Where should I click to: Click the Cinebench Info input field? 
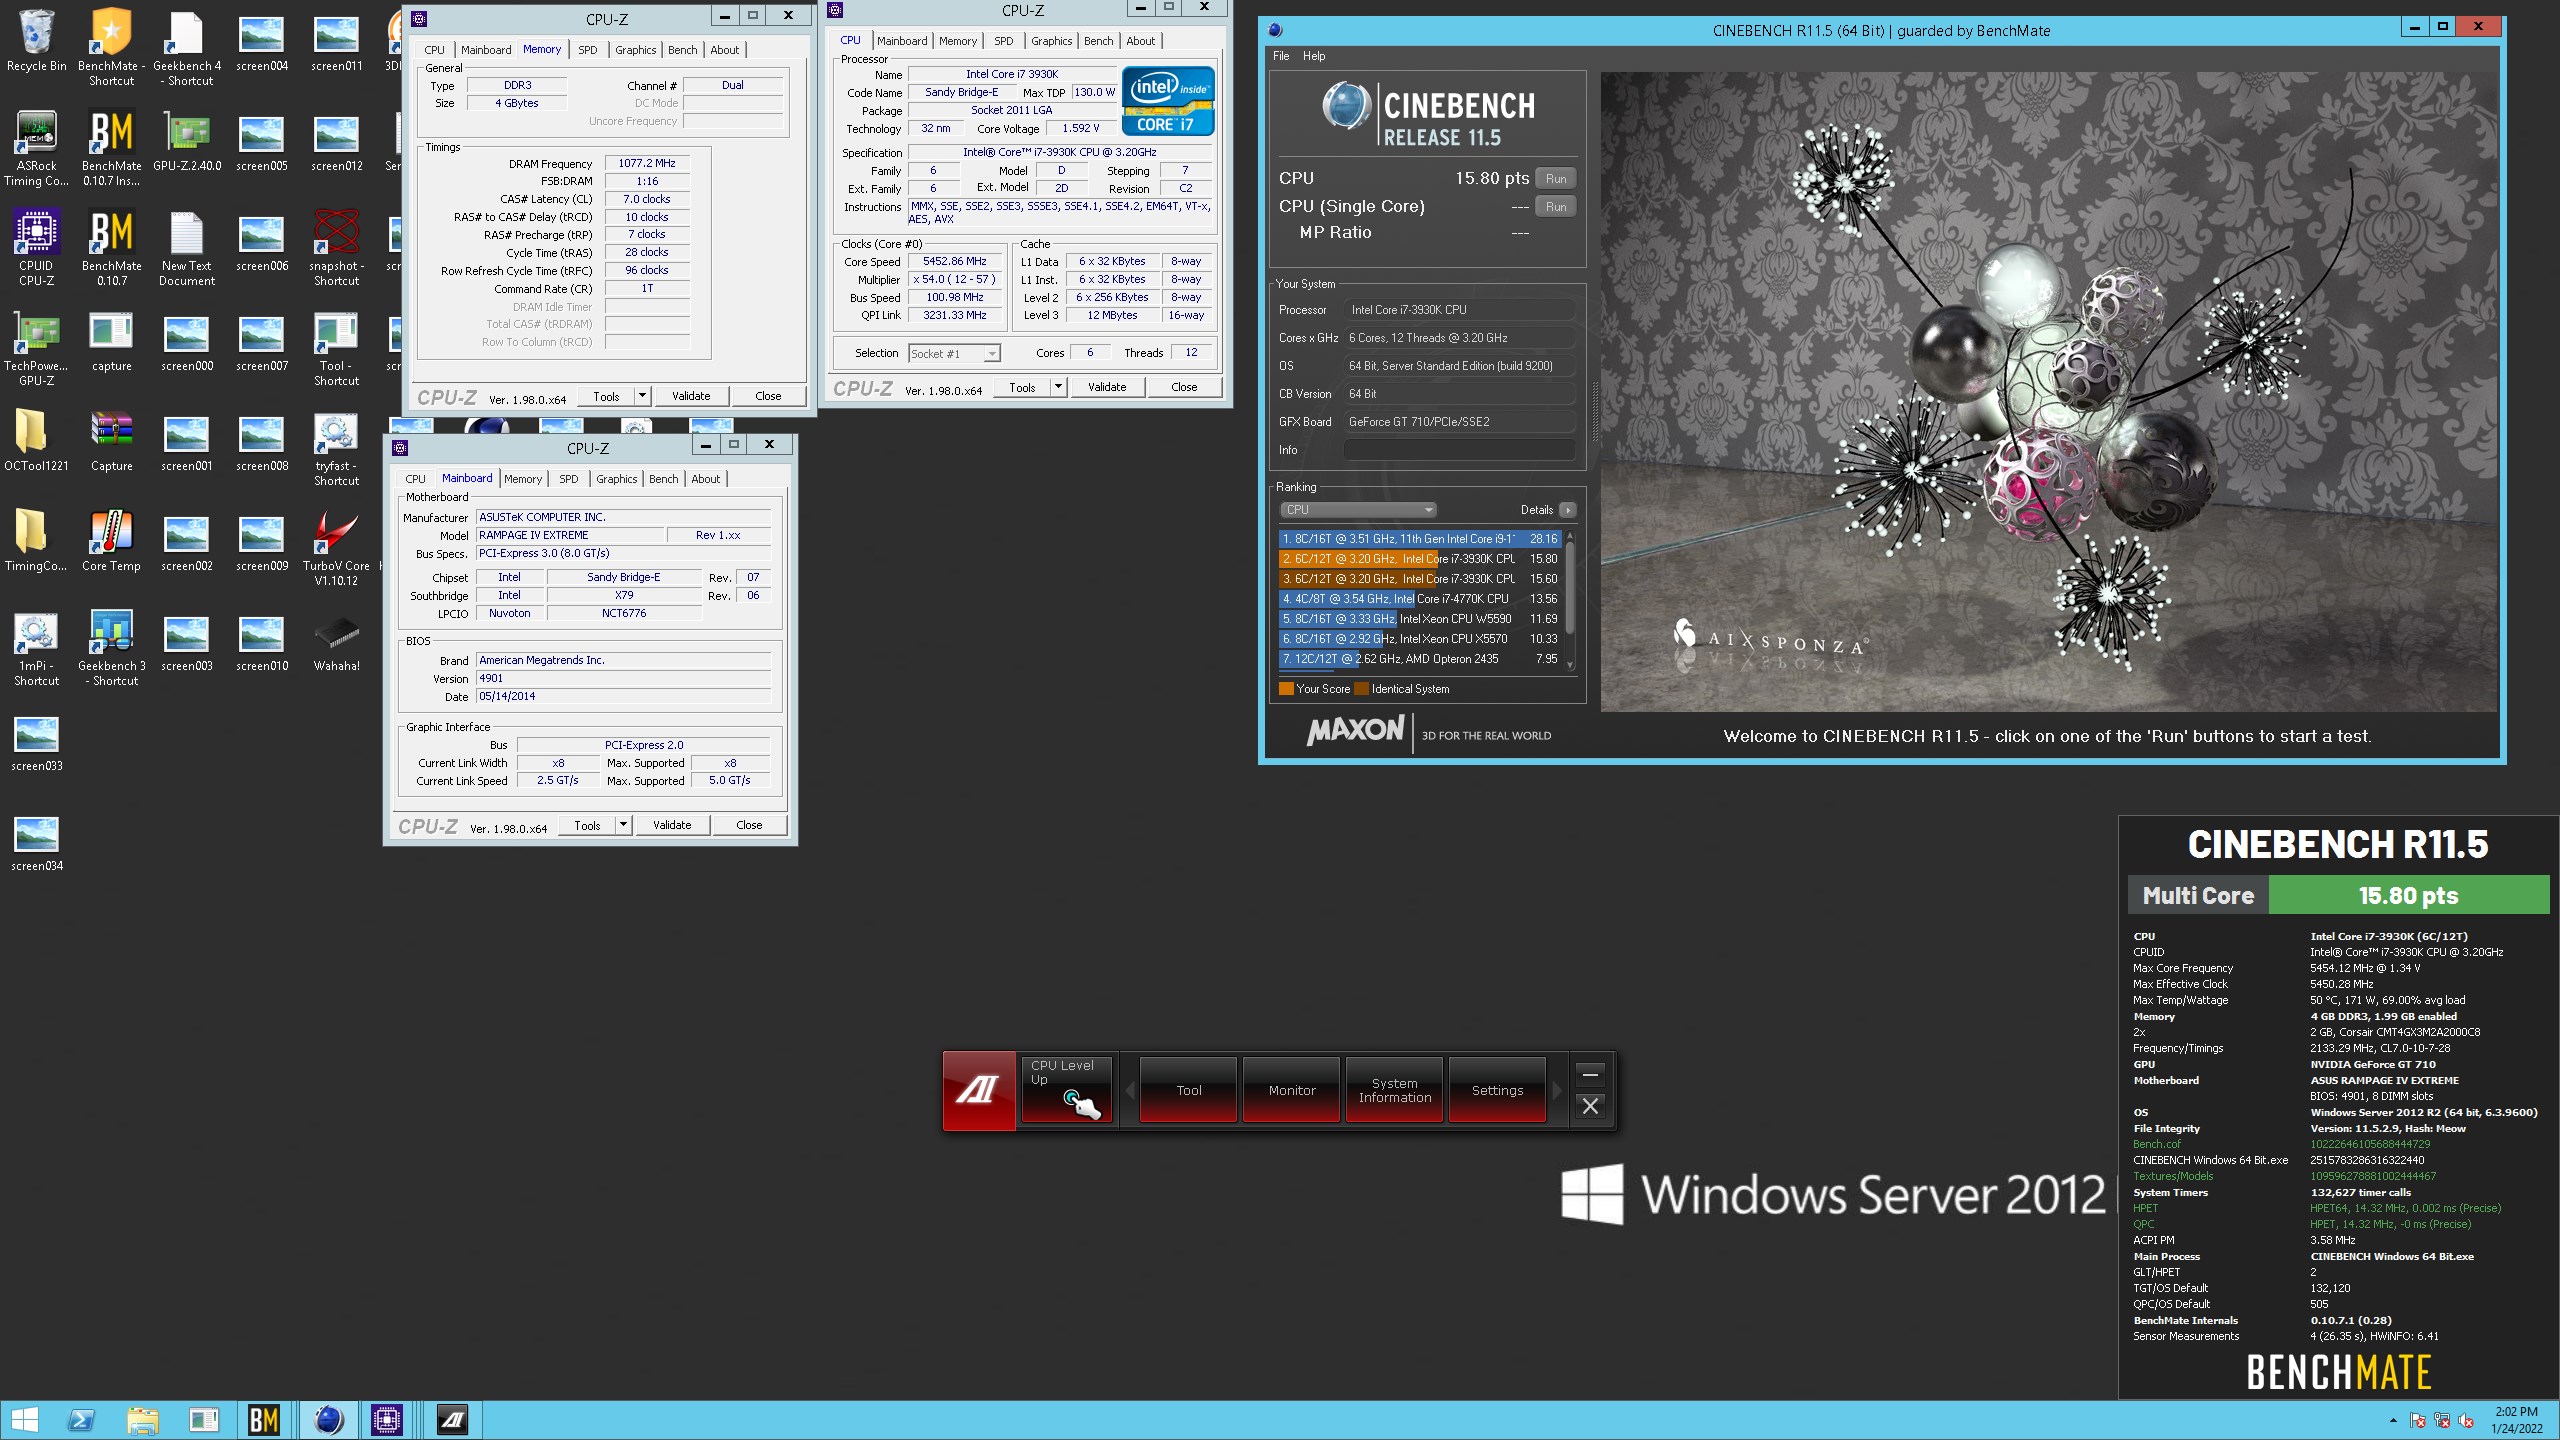pos(1459,450)
